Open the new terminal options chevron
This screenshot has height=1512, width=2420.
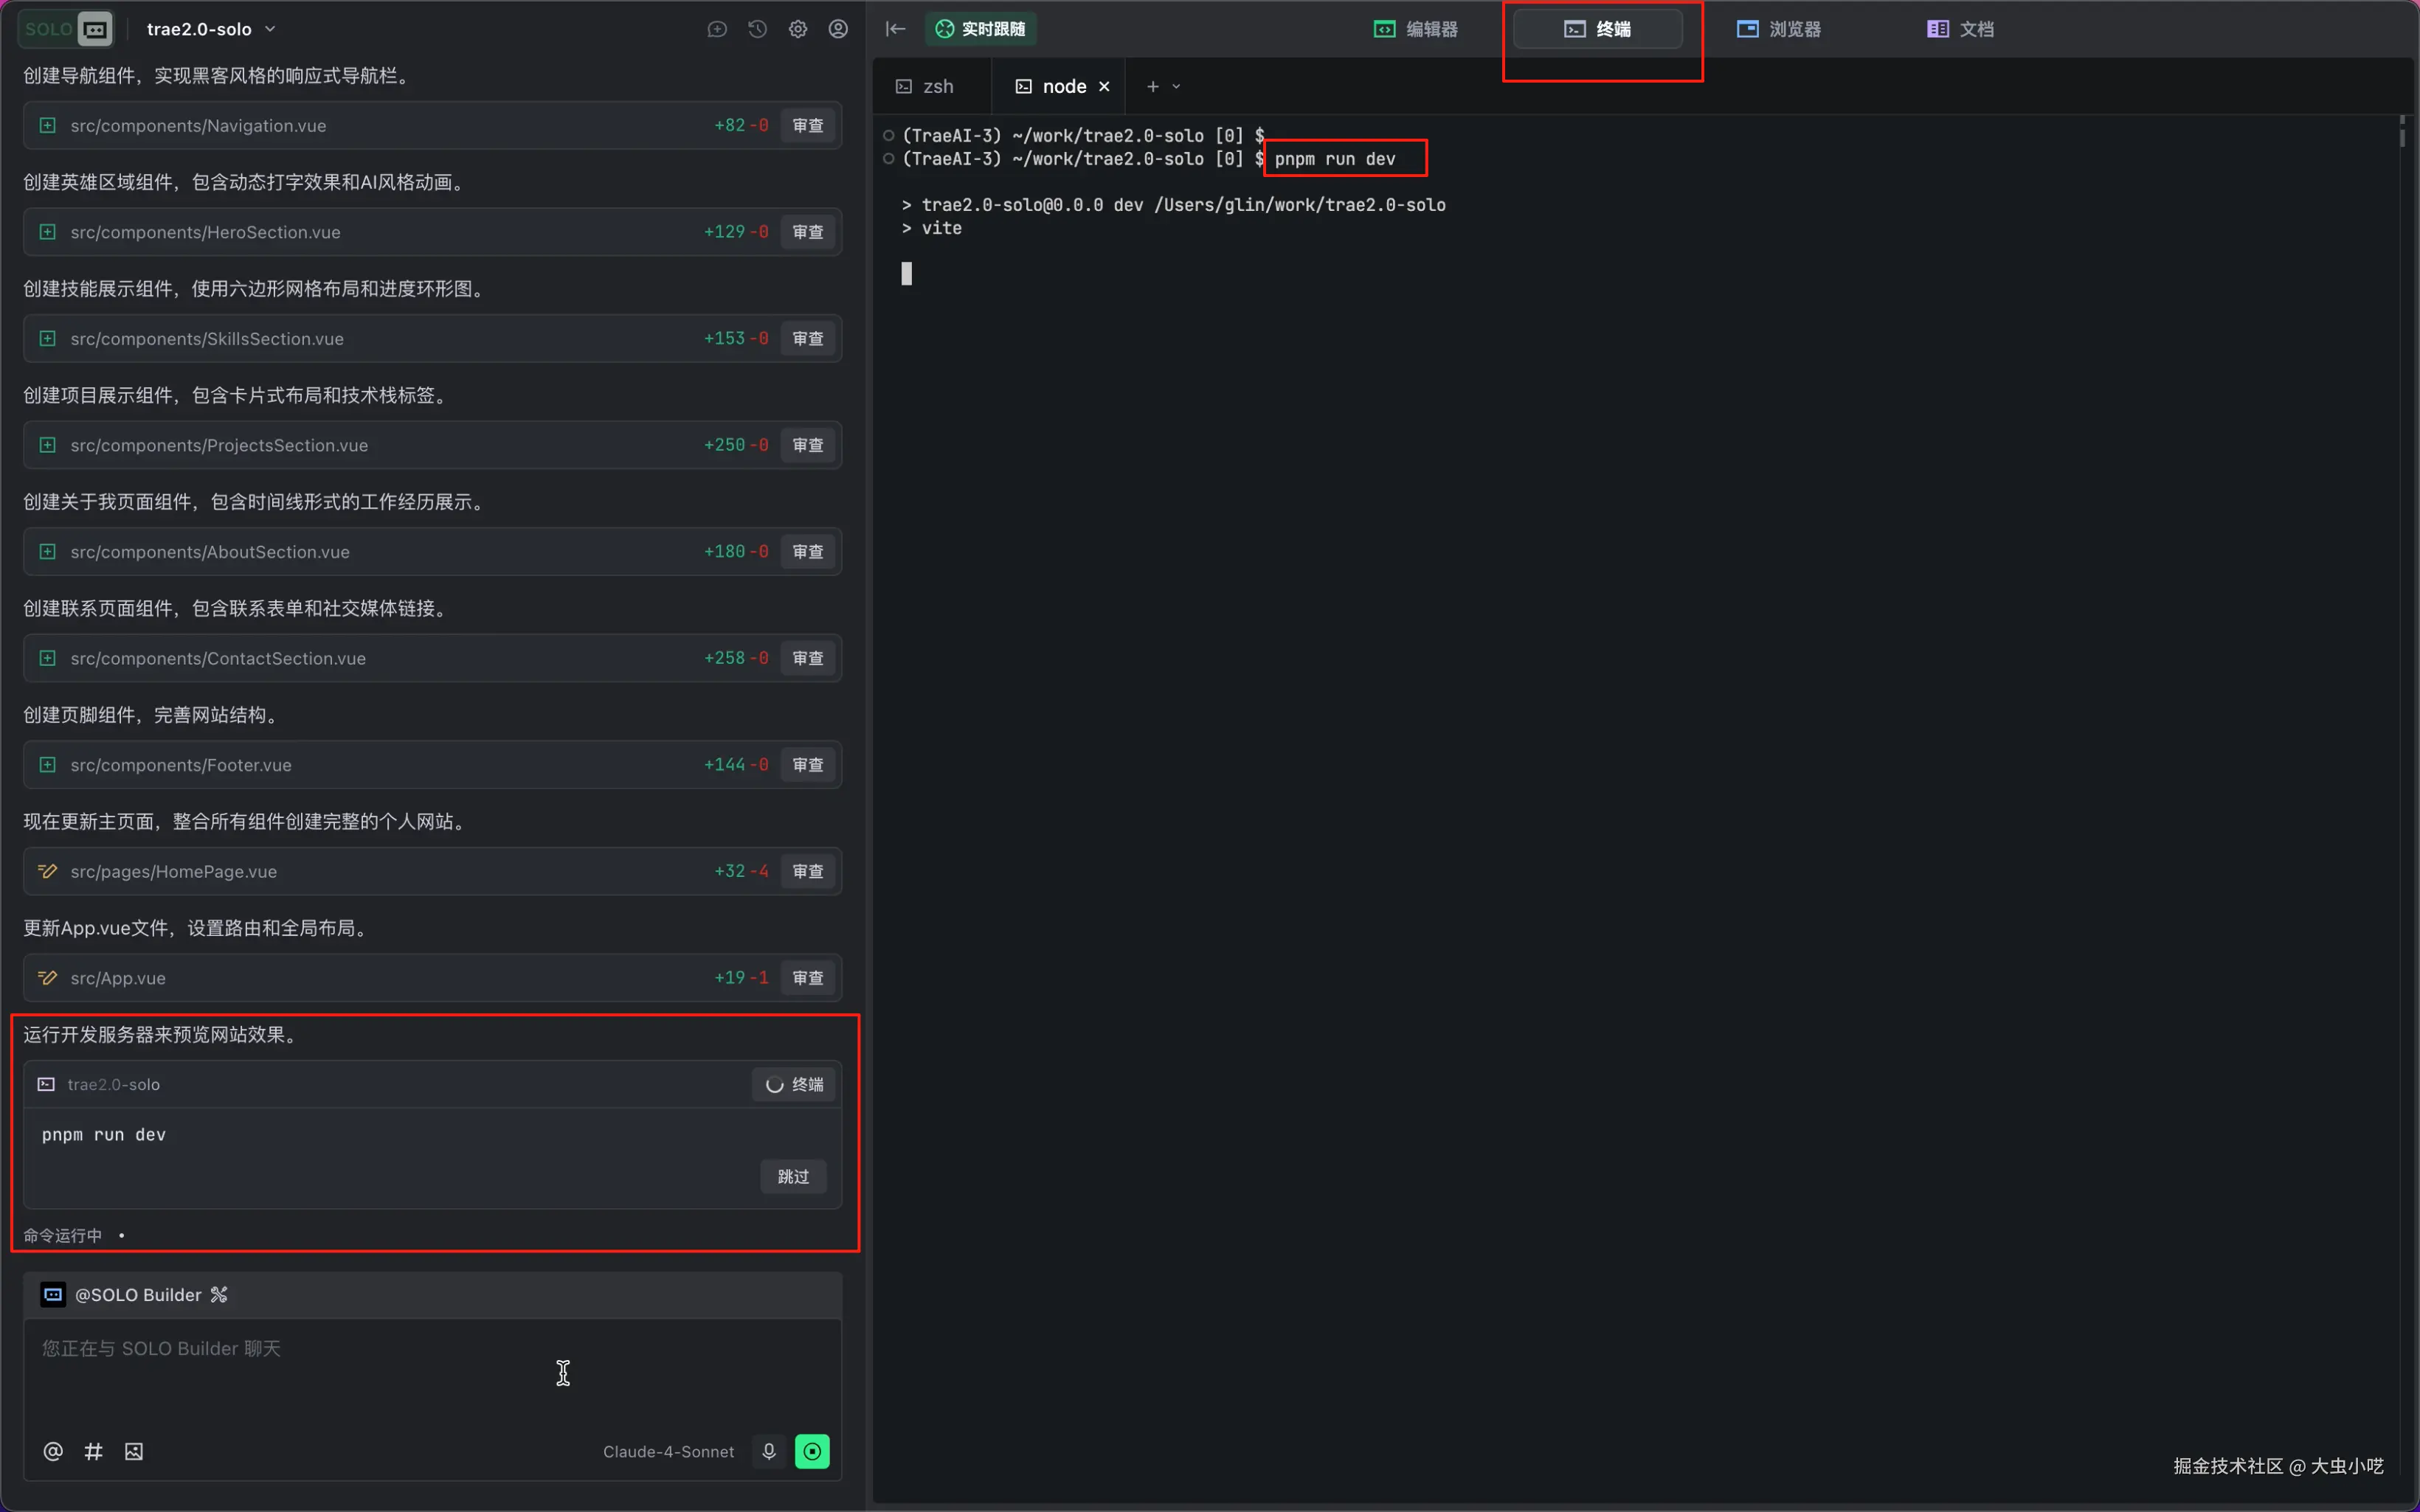pos(1177,86)
